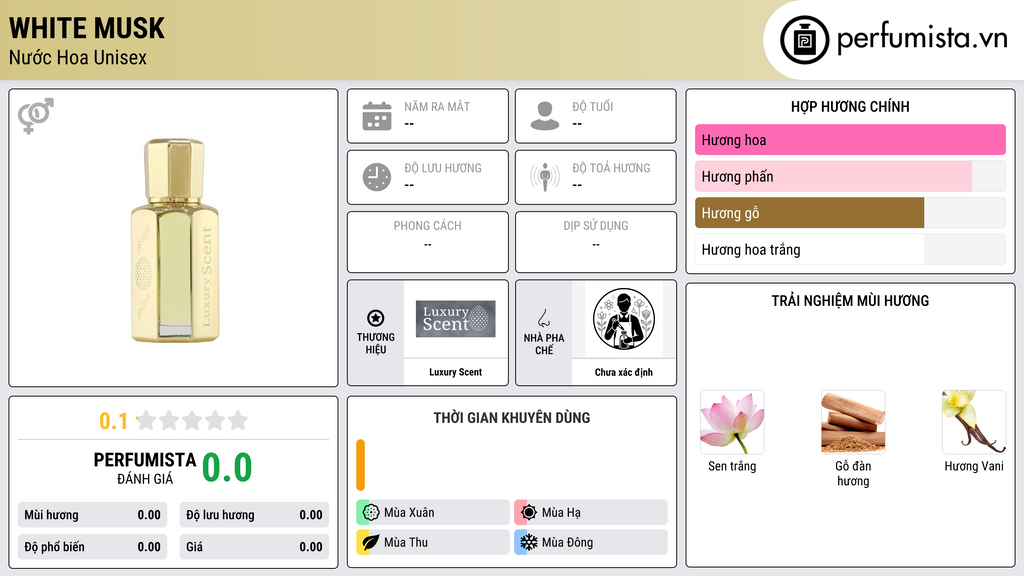
Task: Click the Hương hoa accord bar
Action: [850, 140]
